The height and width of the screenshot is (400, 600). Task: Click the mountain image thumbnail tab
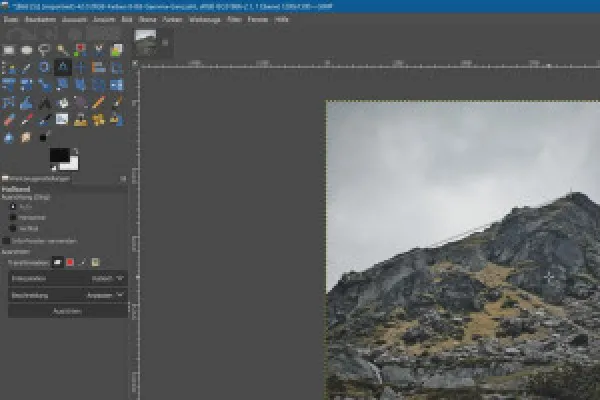pyautogui.click(x=146, y=36)
